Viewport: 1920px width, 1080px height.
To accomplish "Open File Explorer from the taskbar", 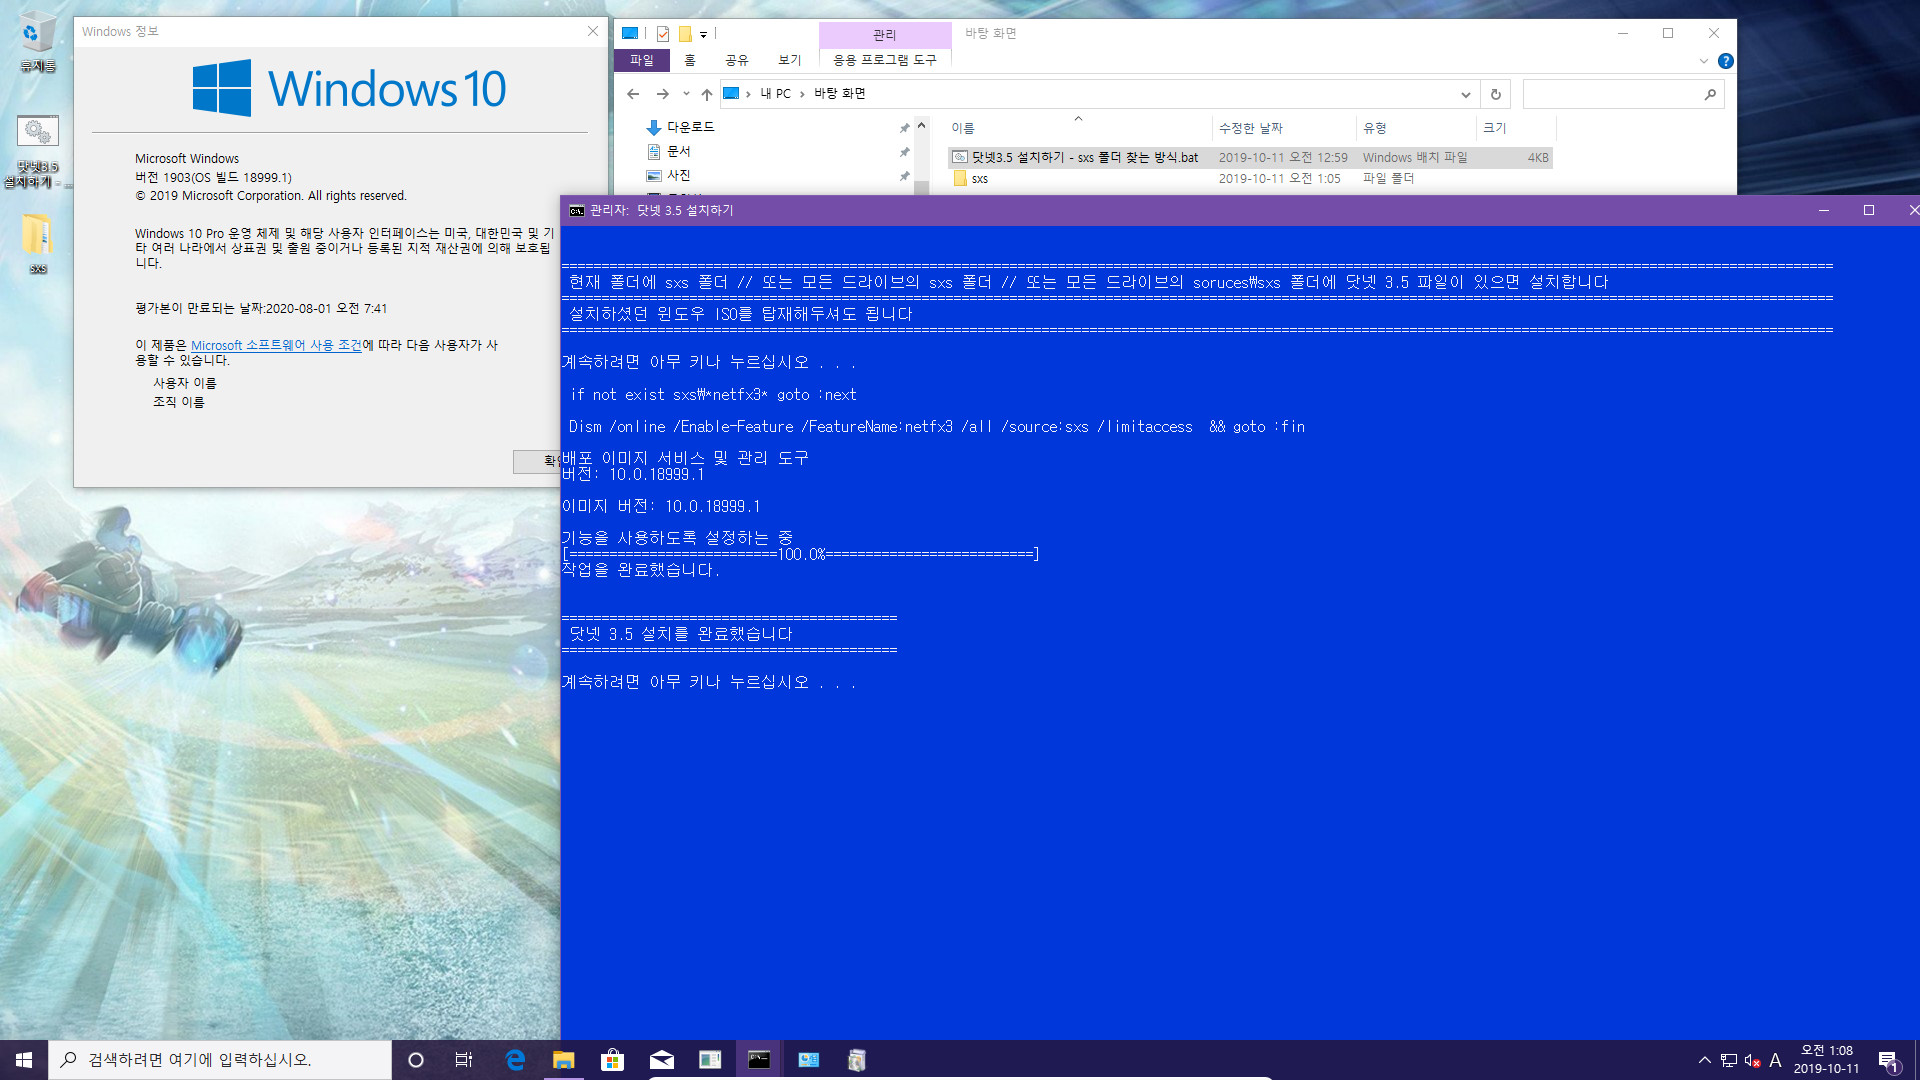I will pos(564,1060).
